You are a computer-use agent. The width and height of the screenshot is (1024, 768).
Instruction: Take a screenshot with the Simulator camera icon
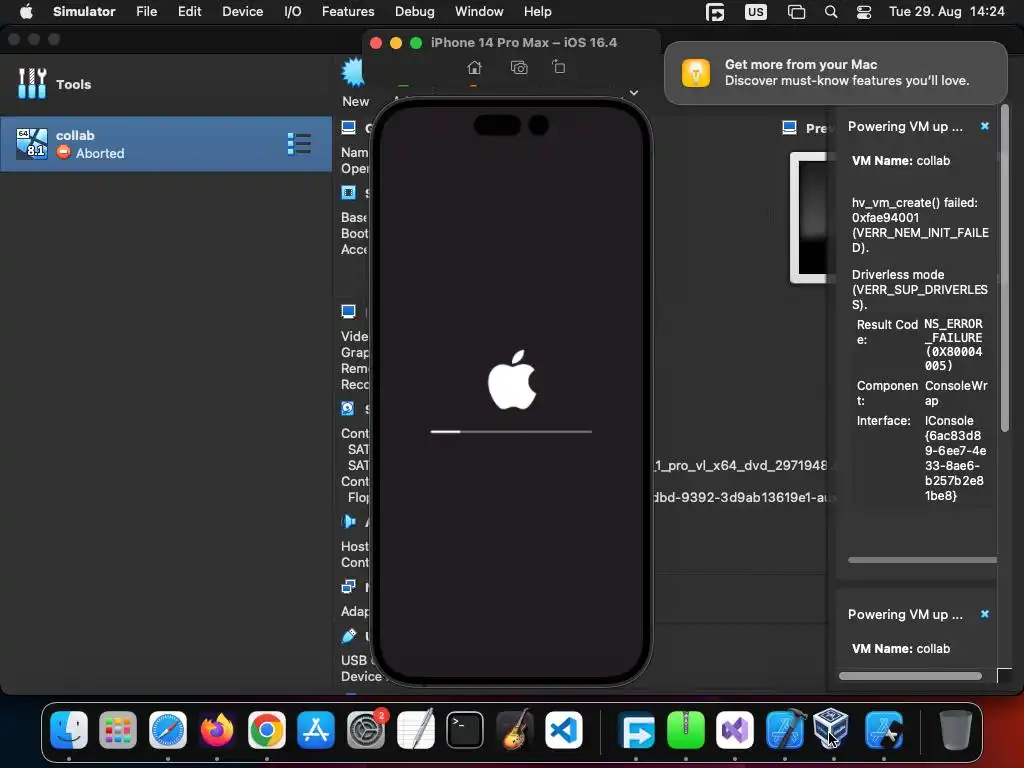[x=519, y=67]
